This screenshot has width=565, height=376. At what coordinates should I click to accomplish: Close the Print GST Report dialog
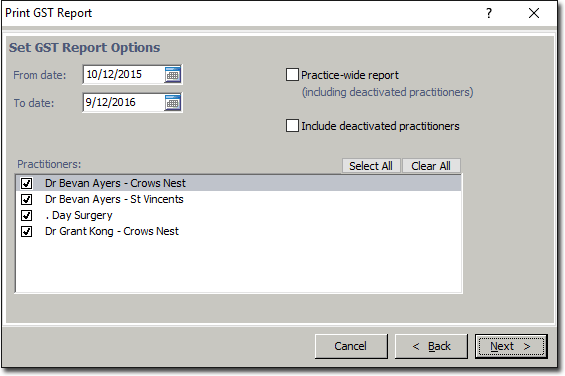534,13
